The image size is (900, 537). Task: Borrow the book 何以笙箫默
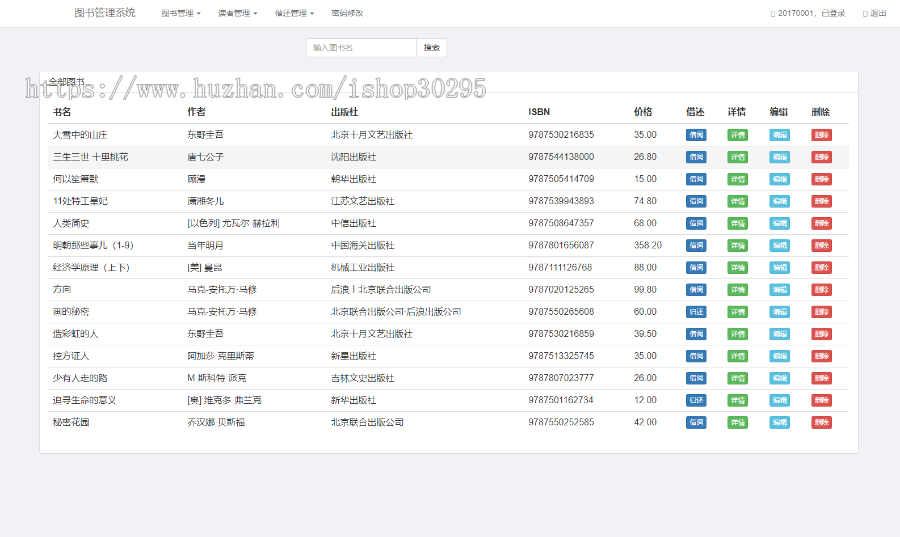click(x=696, y=179)
